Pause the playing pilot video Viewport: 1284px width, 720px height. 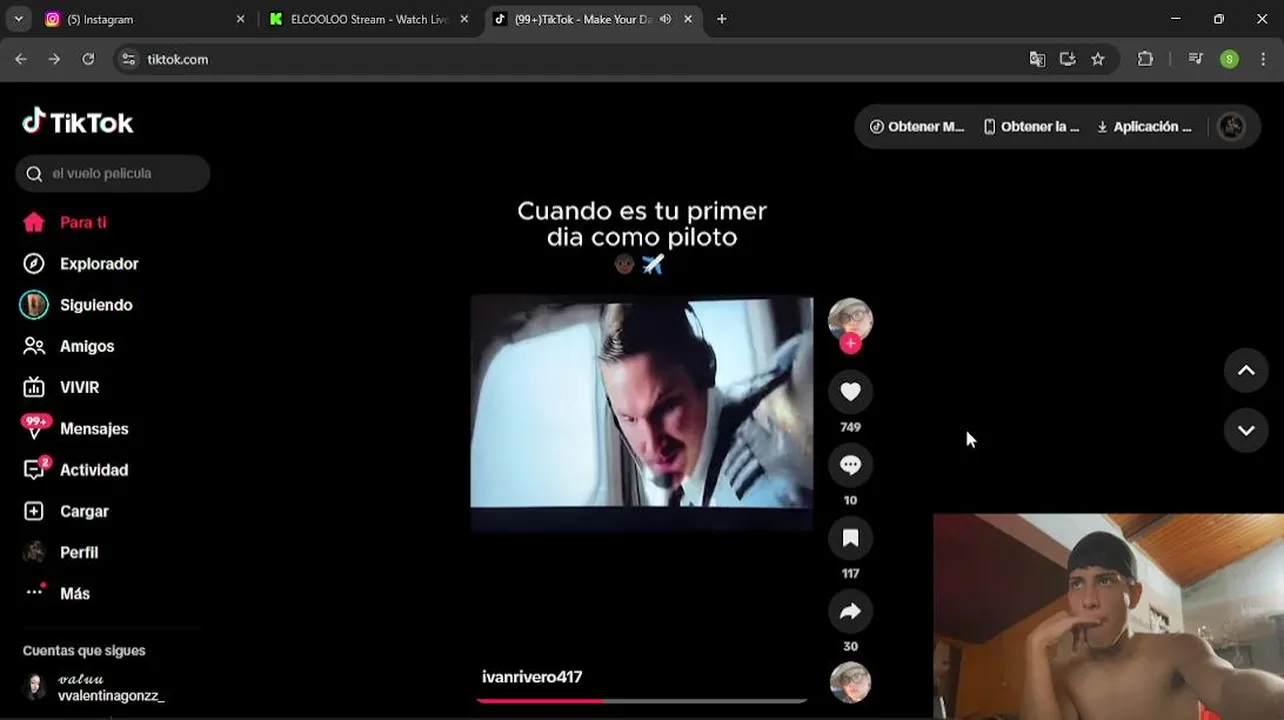641,412
